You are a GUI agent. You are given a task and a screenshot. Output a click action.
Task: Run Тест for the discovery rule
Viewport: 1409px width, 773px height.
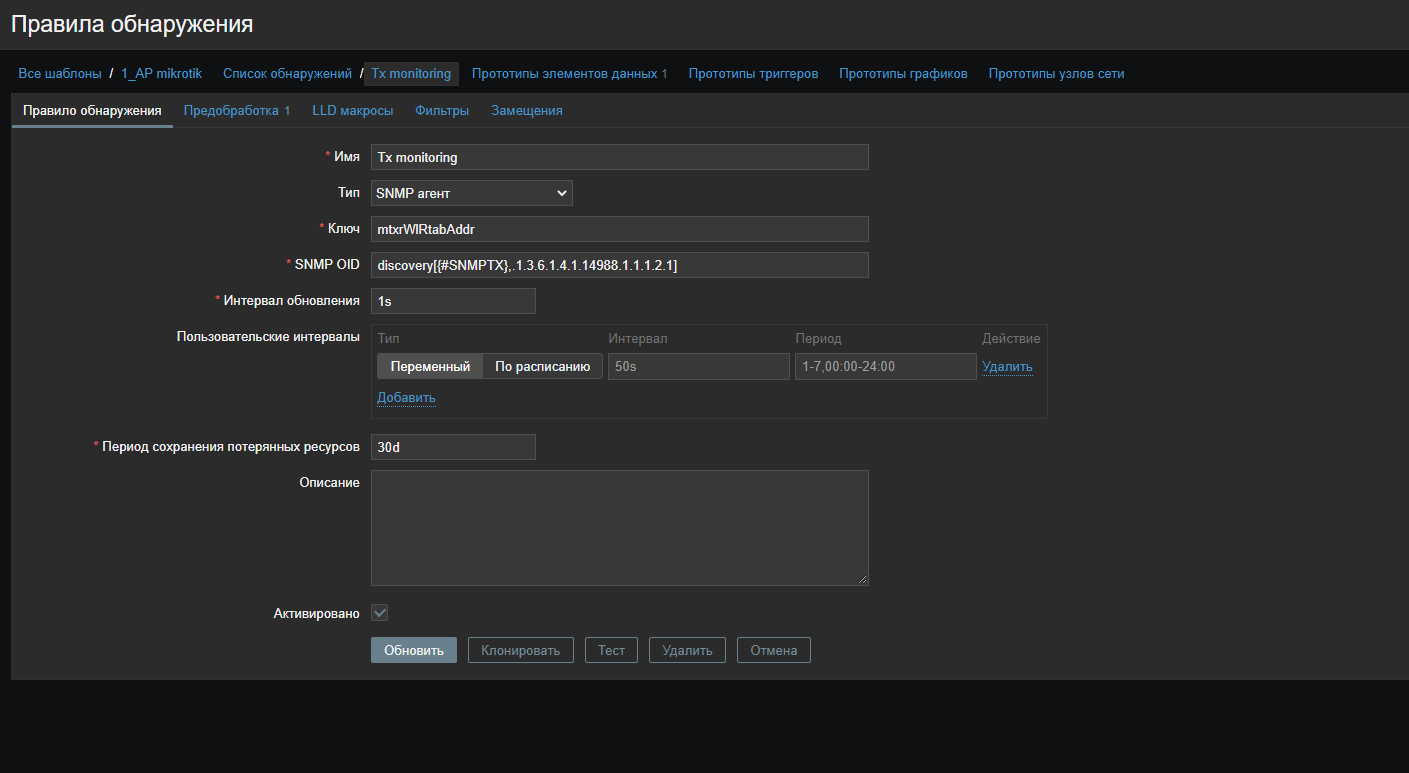point(611,651)
